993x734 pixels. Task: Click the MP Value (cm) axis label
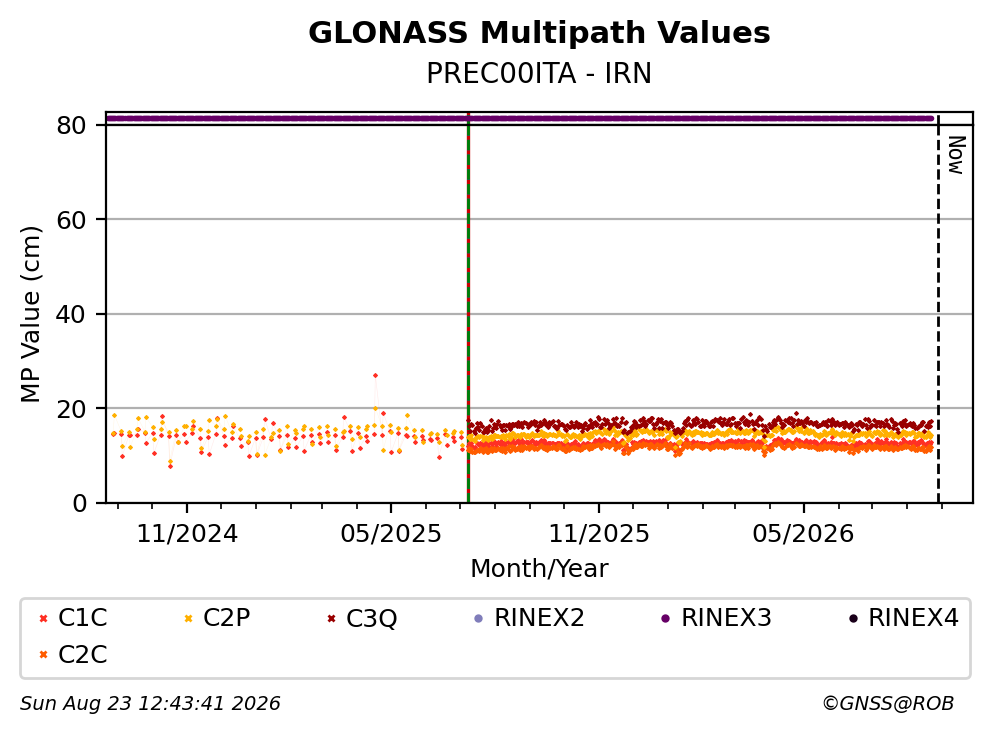(x=30, y=314)
